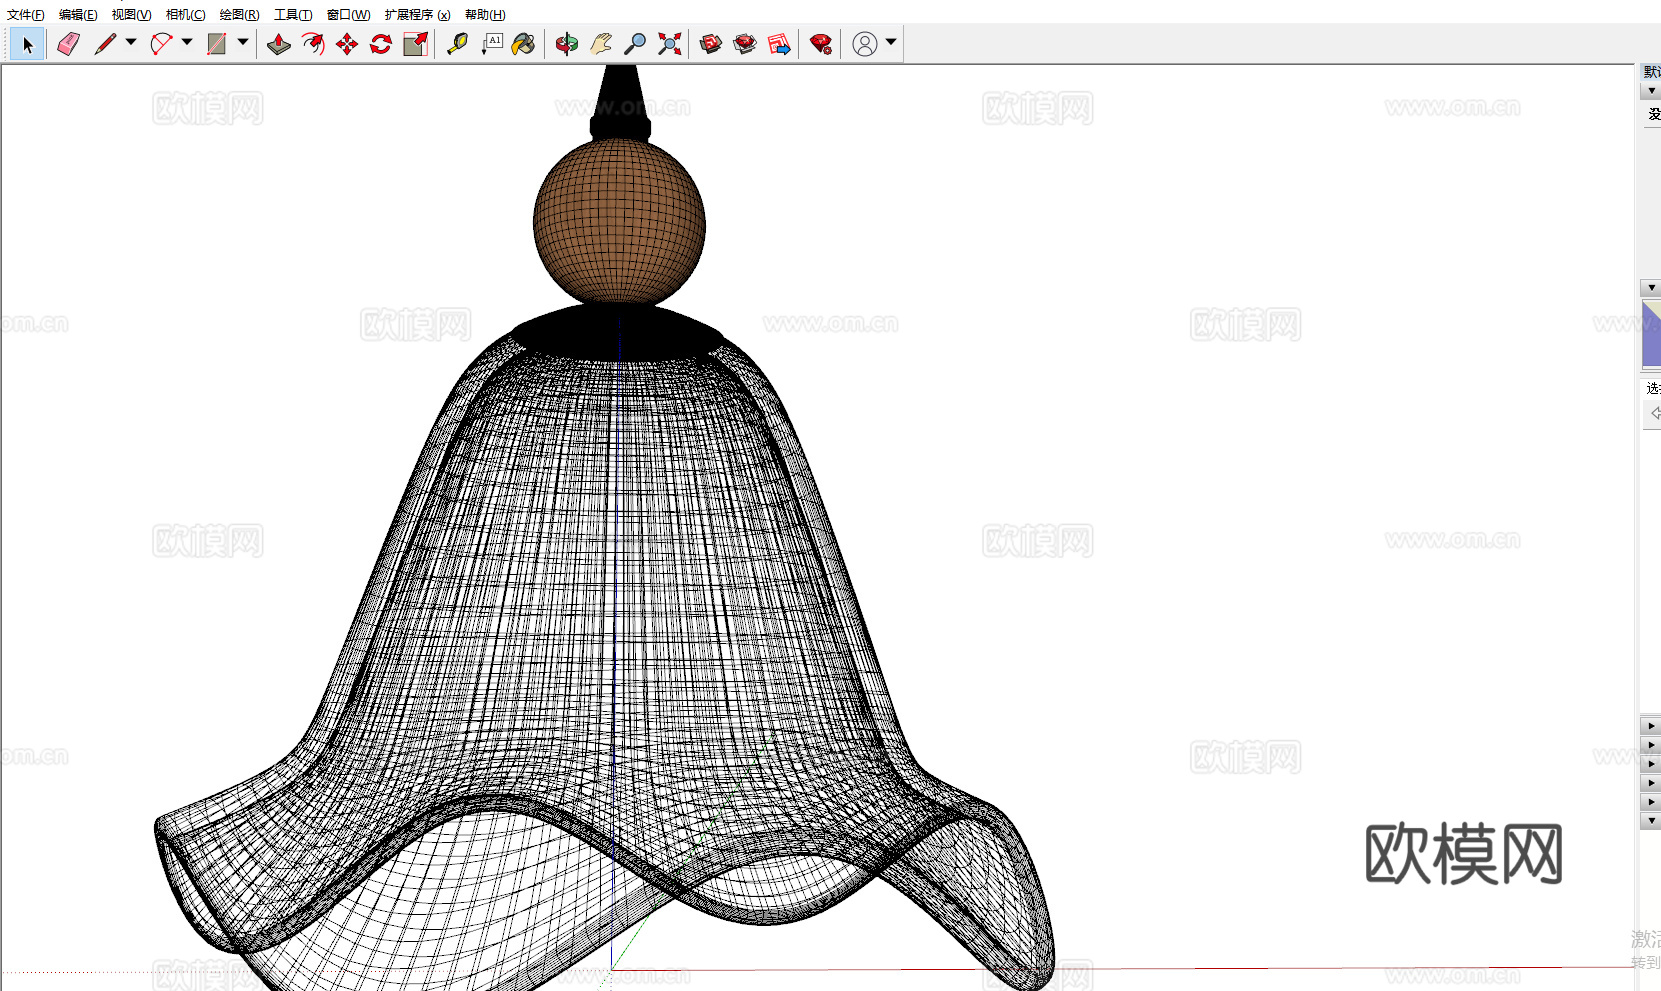Pick the Scale tool
This screenshot has width=1661, height=991.
point(415,44)
